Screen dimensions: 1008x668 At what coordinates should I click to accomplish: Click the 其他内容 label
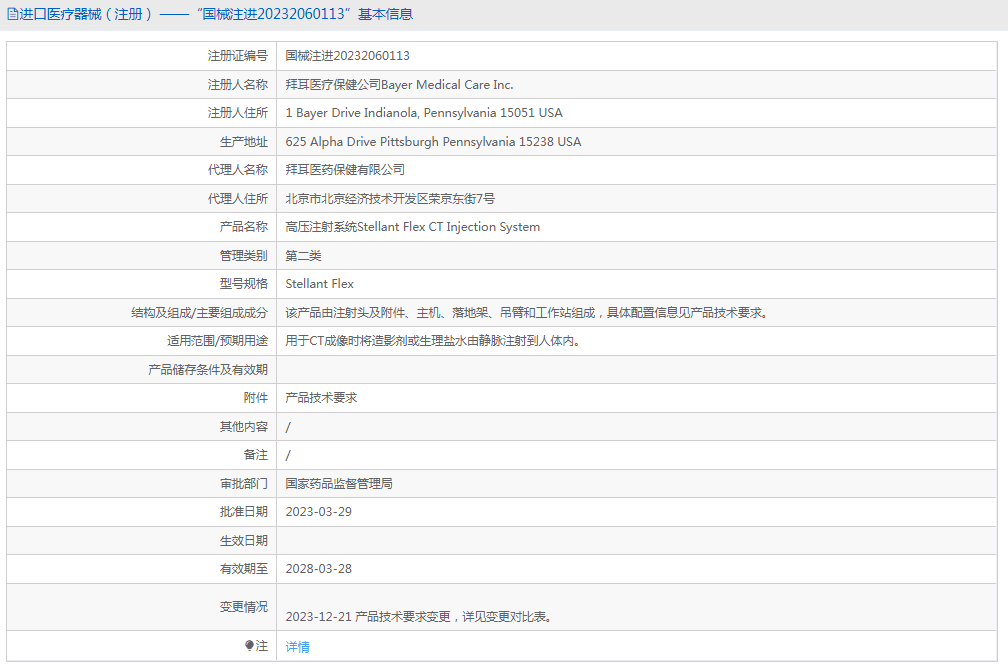pyautogui.click(x=244, y=427)
